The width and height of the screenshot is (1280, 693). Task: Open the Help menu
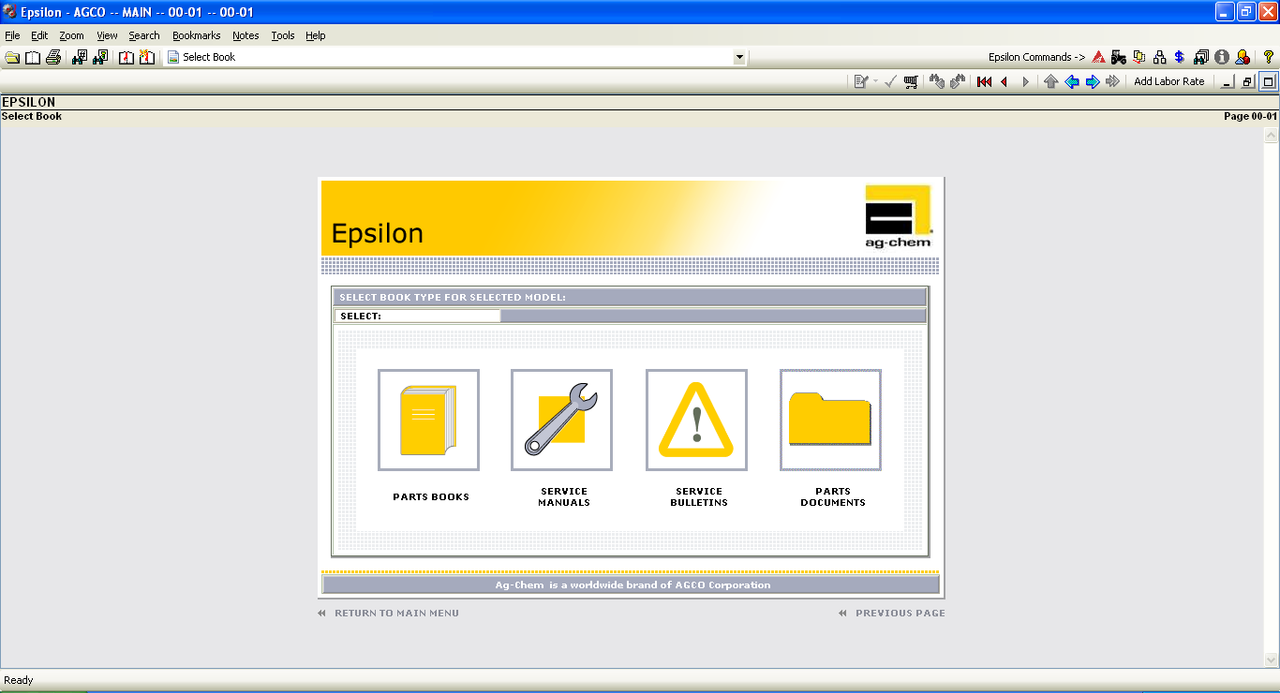pos(315,35)
